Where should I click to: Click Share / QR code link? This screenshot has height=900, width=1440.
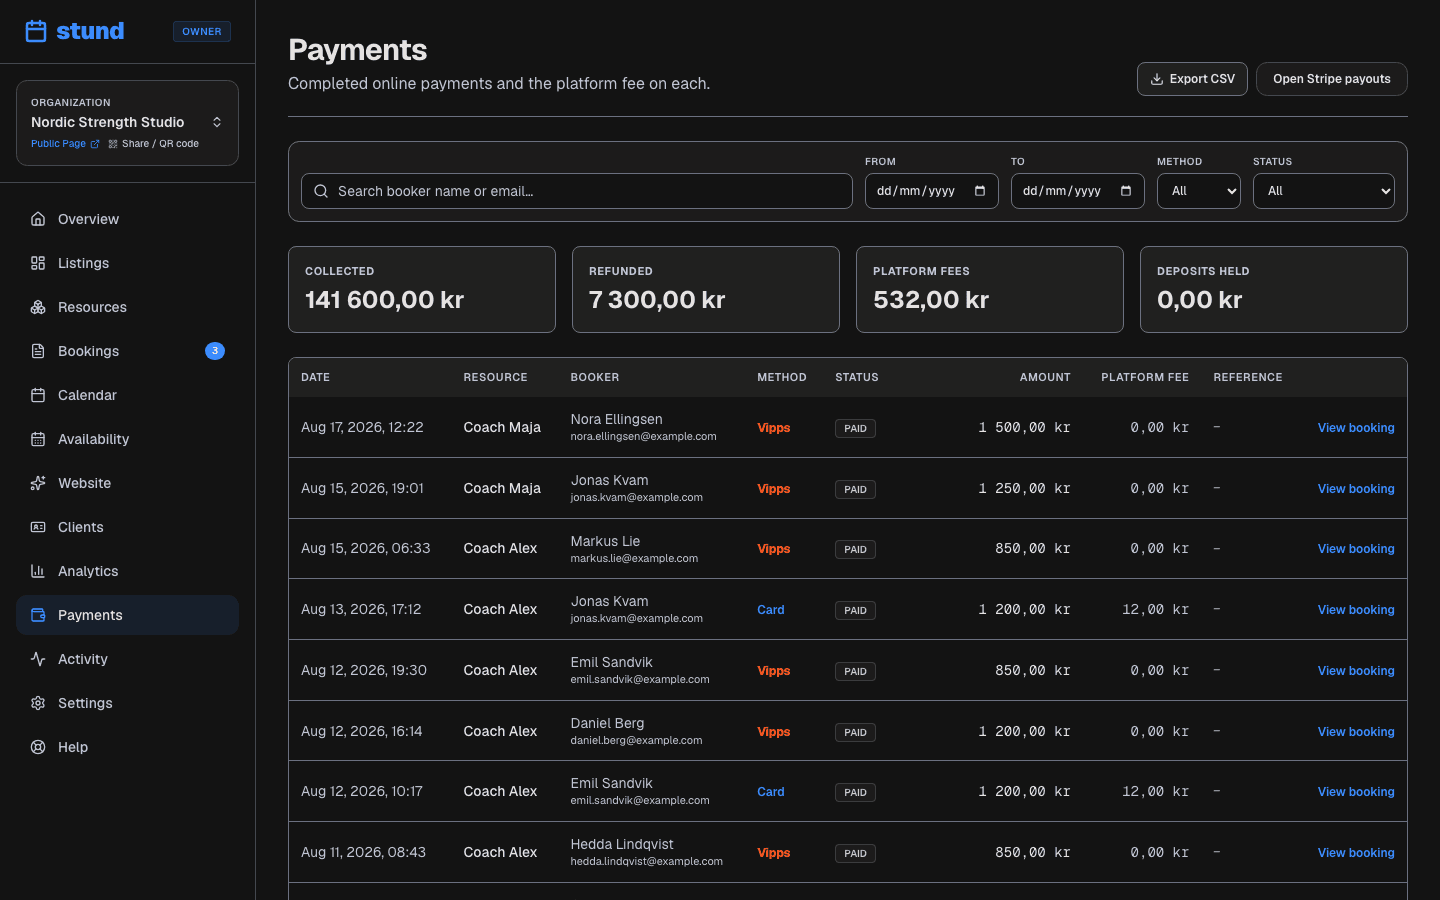[154, 144]
